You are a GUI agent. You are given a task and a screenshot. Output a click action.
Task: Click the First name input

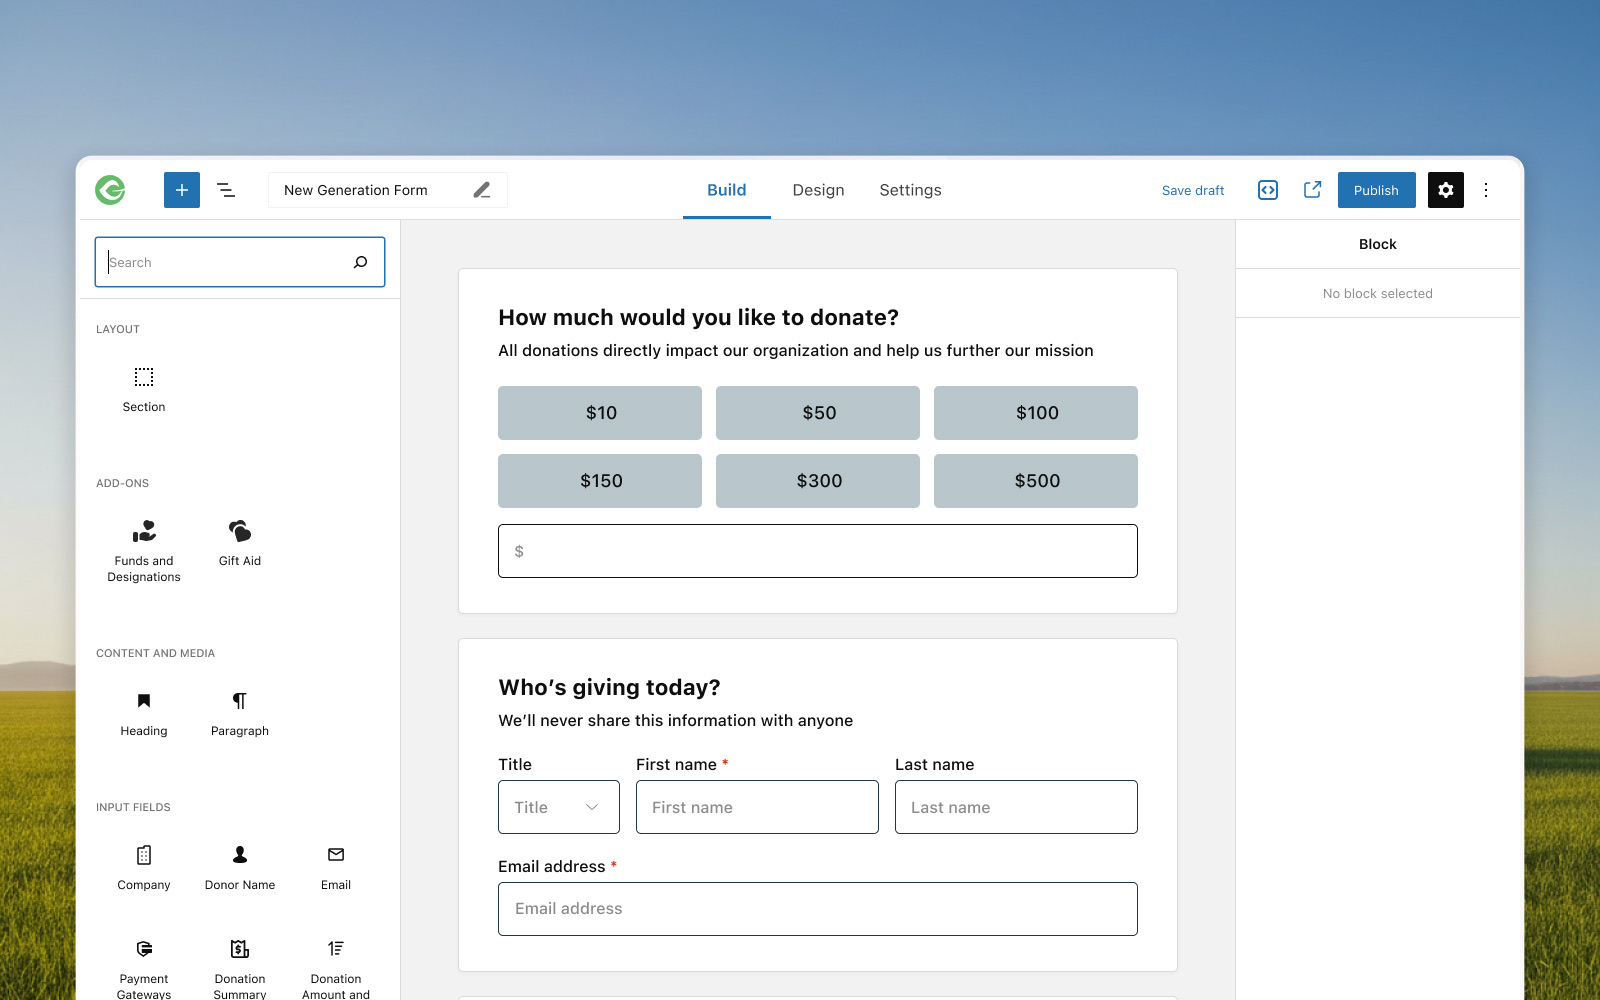[757, 807]
